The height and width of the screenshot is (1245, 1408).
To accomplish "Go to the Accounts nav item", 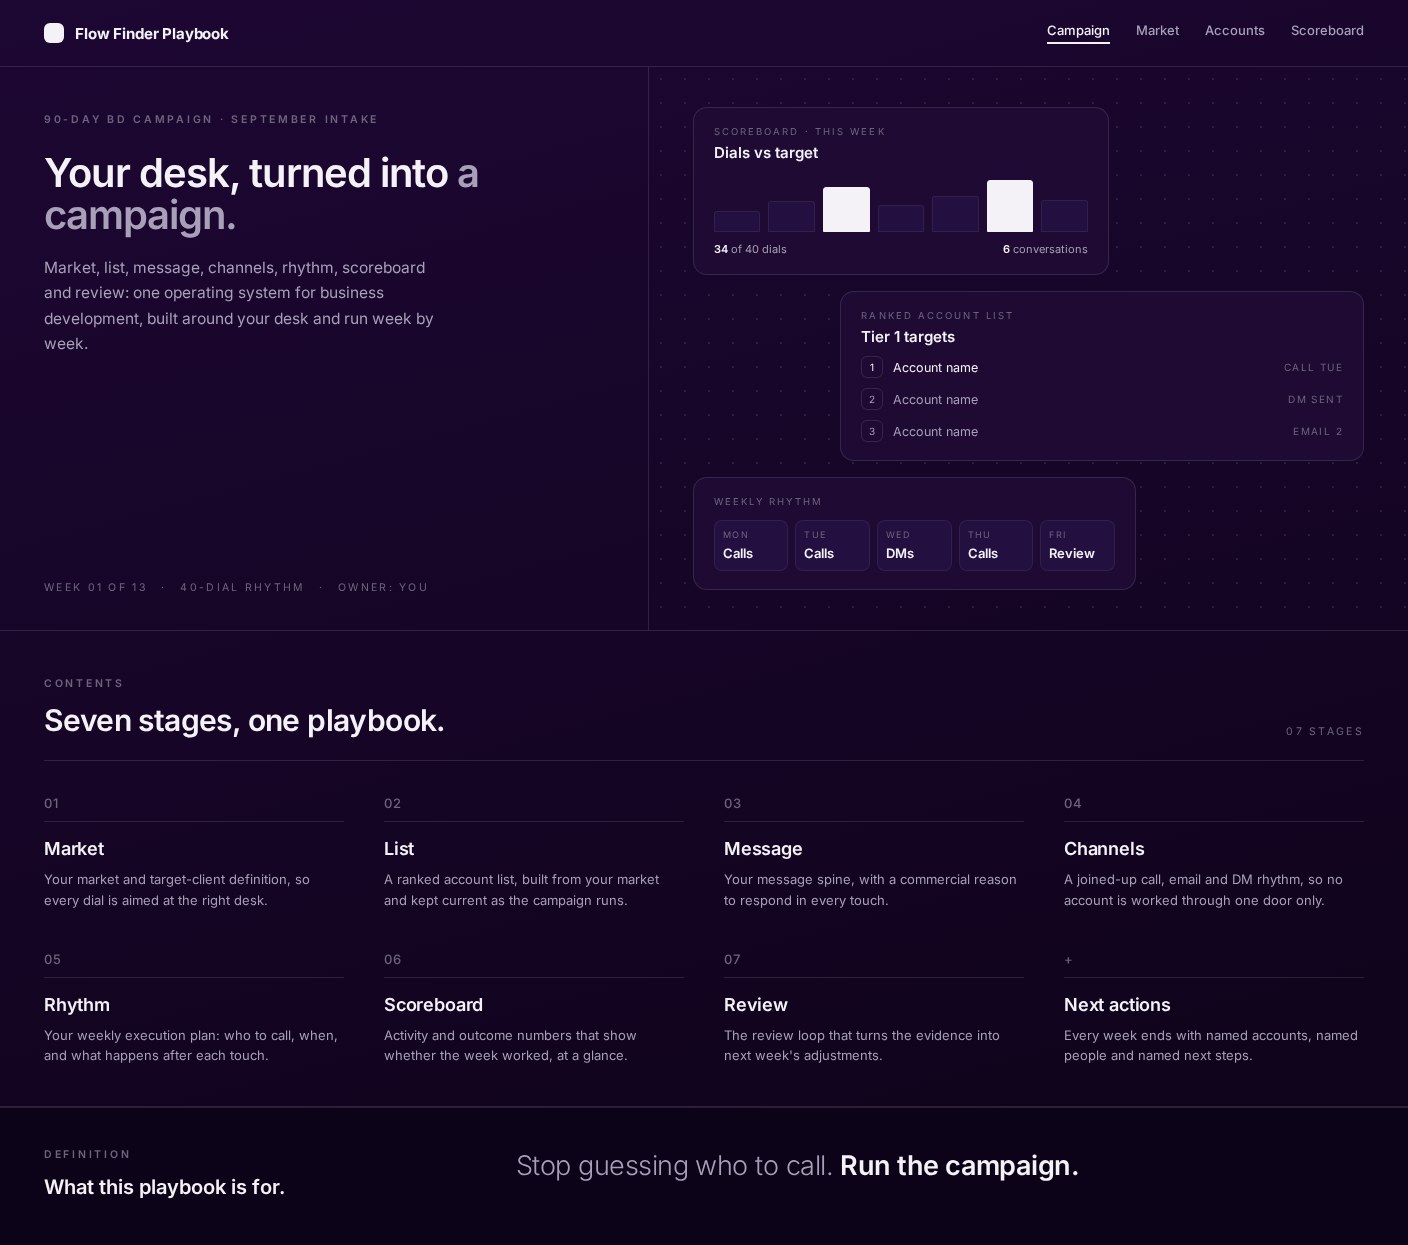I will [x=1234, y=31].
